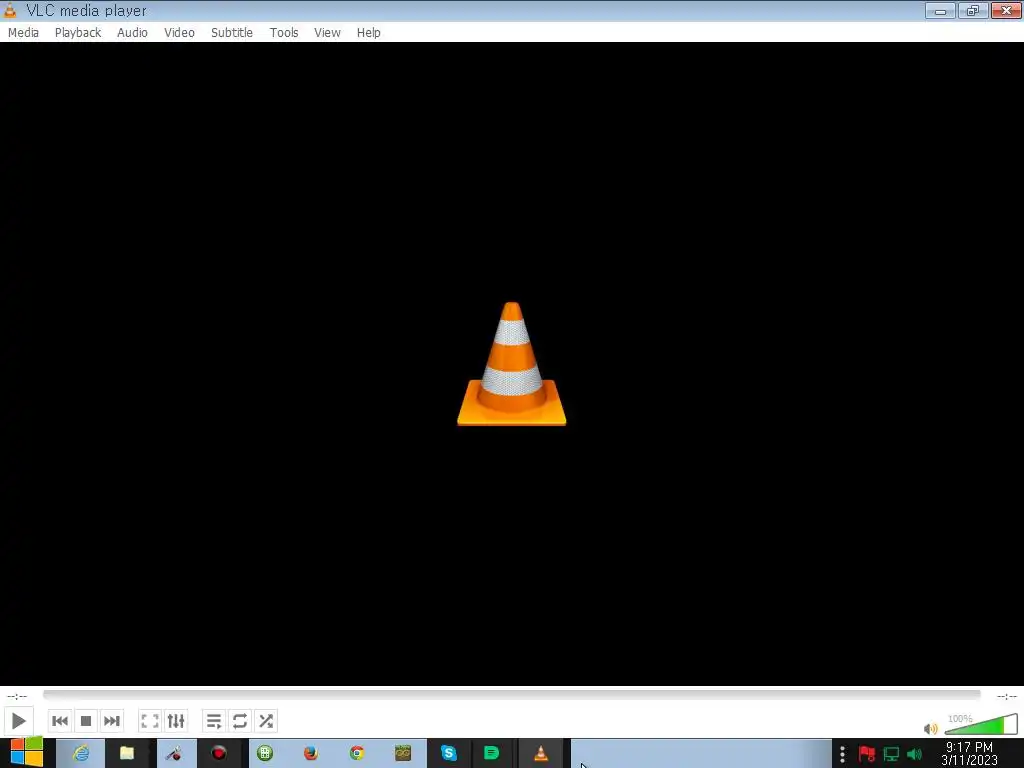Close VLC media player window
The height and width of the screenshot is (768, 1024).
pyautogui.click(x=1006, y=10)
